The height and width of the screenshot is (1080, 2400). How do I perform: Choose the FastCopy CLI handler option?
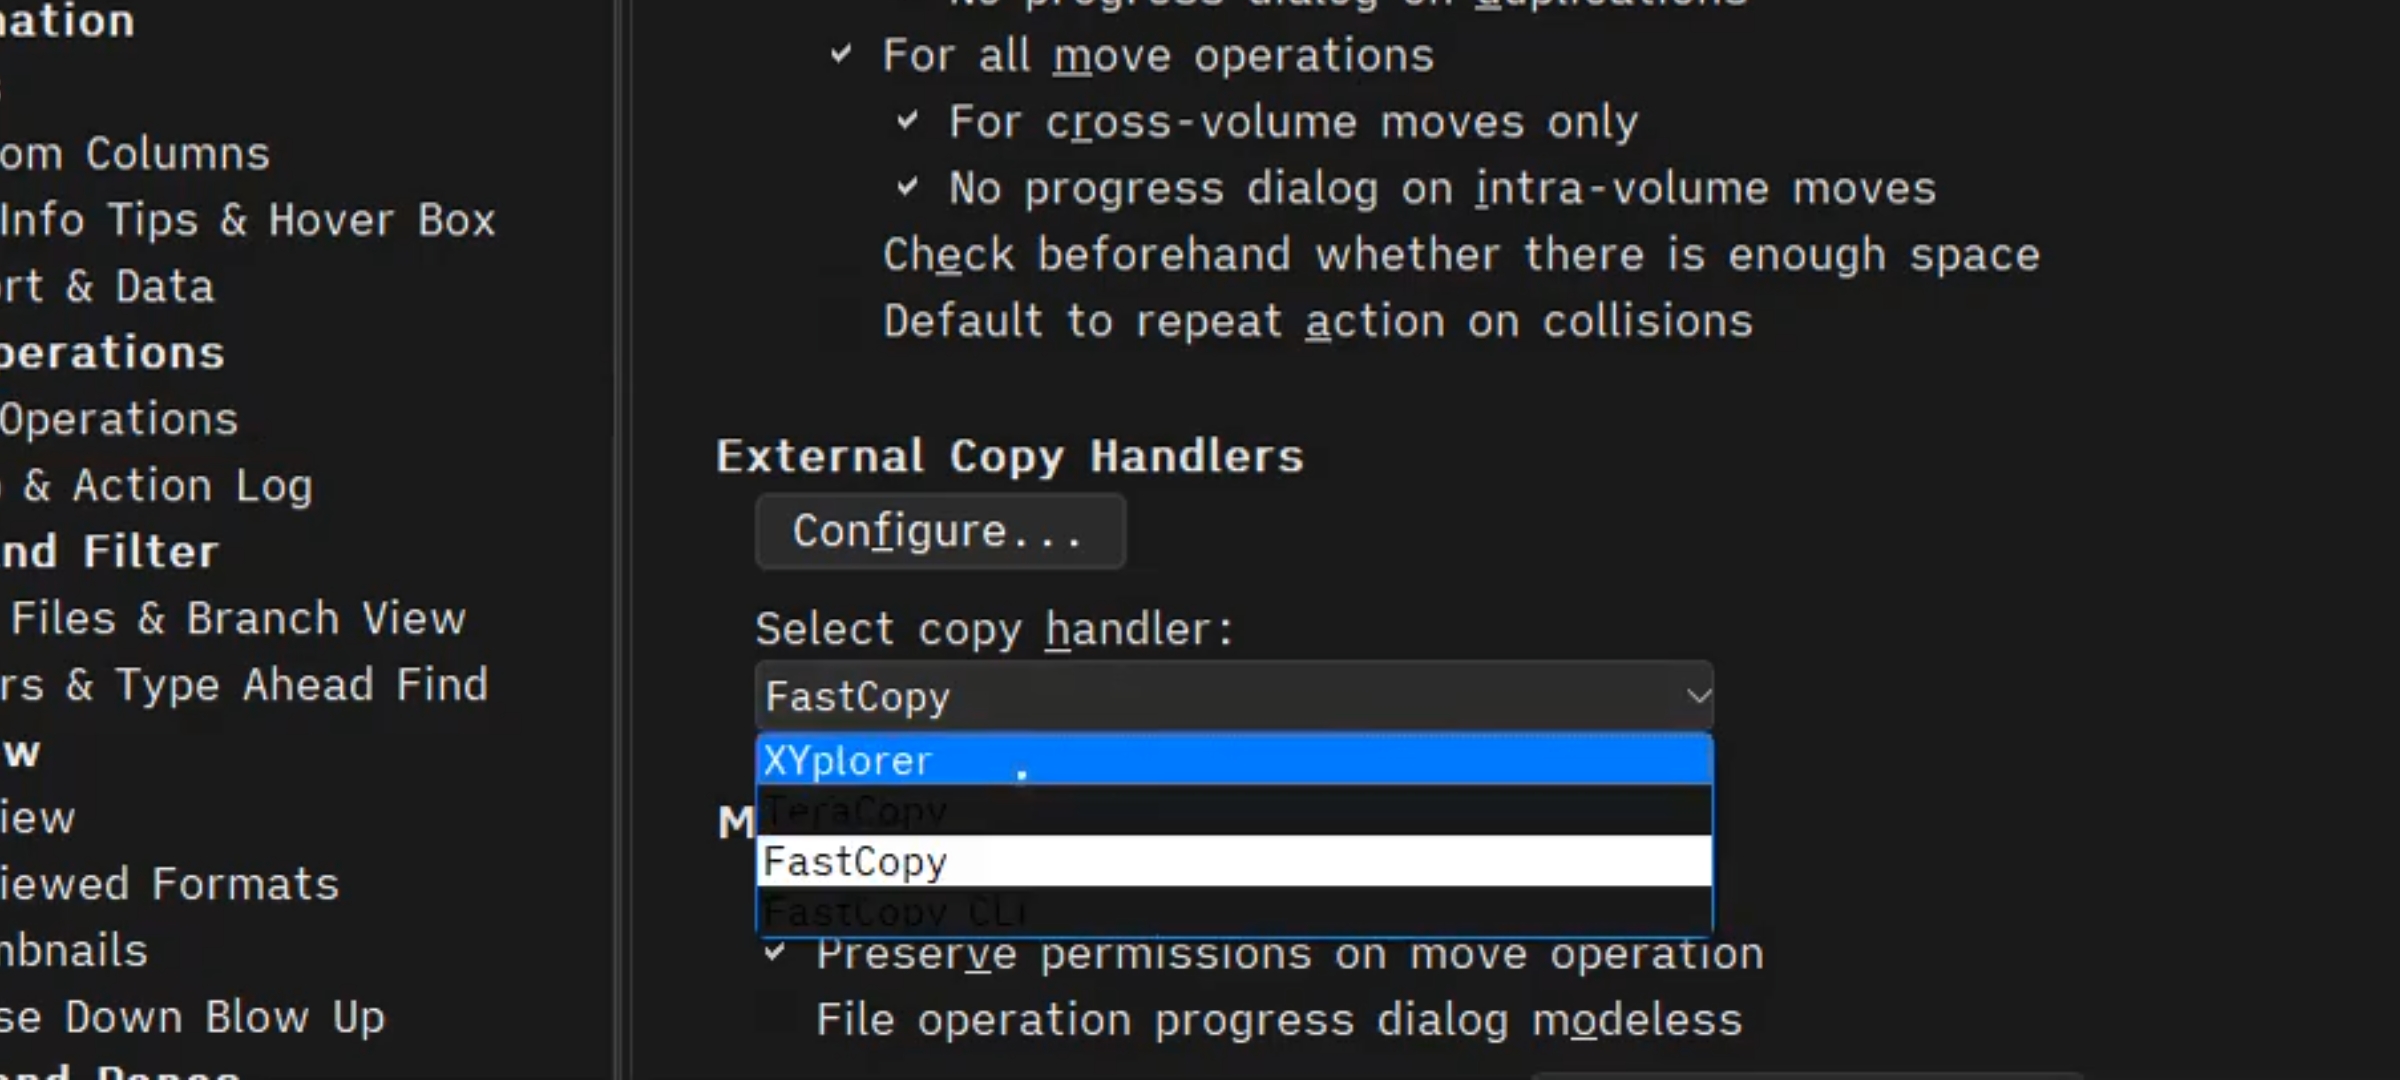[x=1234, y=912]
